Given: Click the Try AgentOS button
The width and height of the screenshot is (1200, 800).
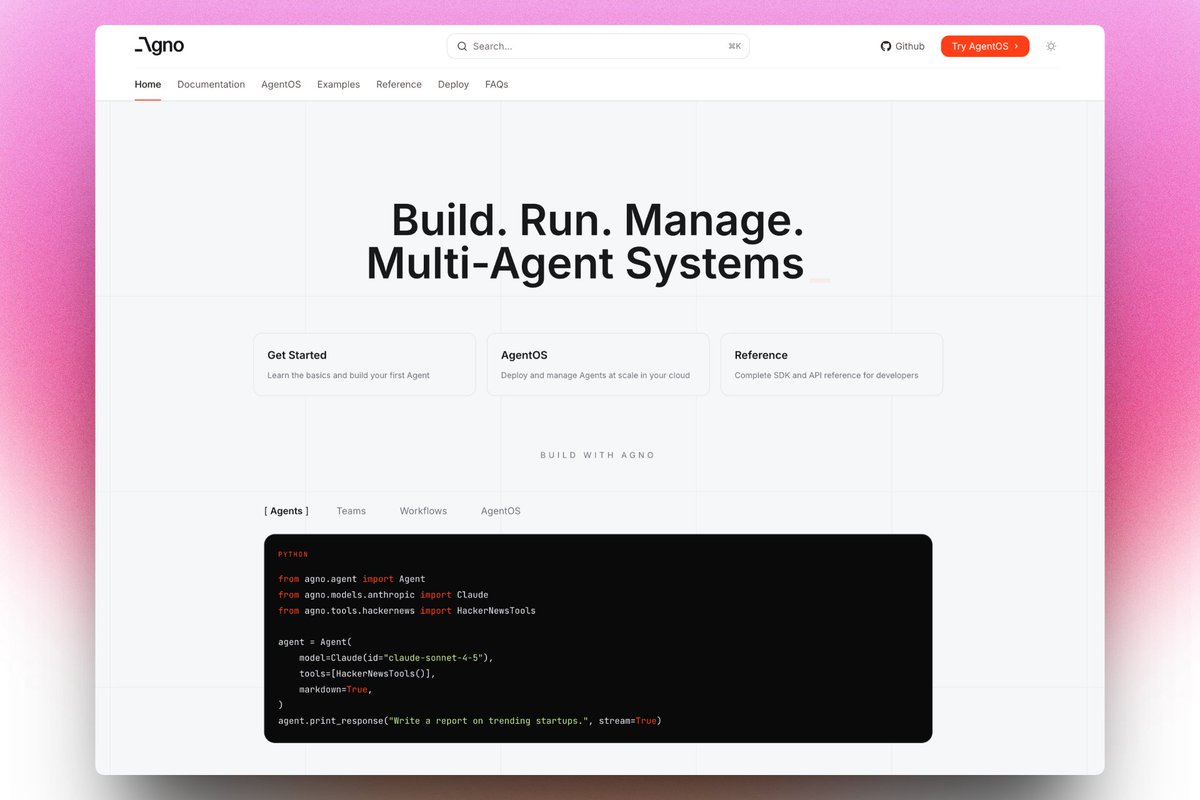Looking at the screenshot, I should click(x=985, y=46).
